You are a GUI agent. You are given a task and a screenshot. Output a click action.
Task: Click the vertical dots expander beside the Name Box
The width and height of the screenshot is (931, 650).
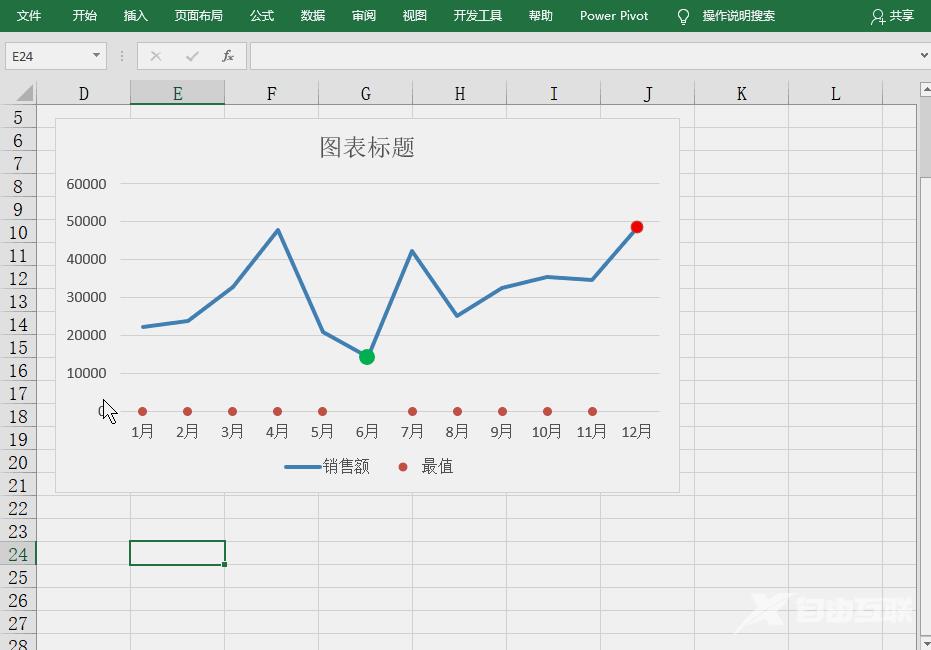point(122,56)
